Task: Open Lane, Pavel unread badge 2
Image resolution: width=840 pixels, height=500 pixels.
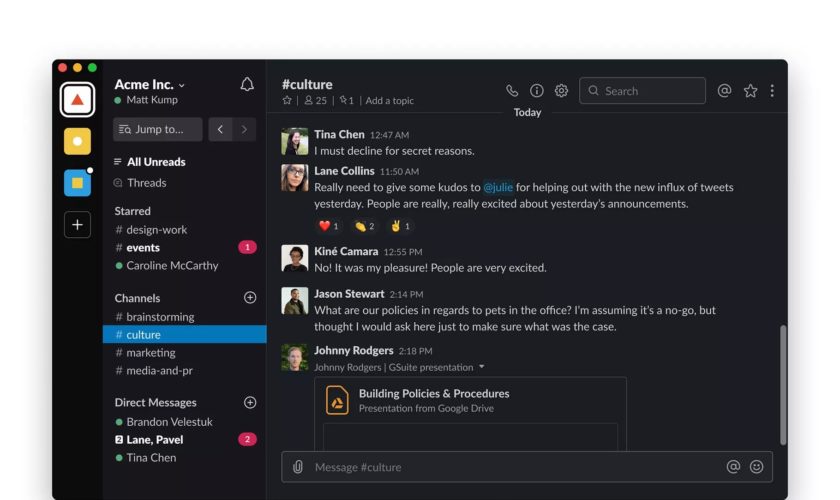Action: 247,439
